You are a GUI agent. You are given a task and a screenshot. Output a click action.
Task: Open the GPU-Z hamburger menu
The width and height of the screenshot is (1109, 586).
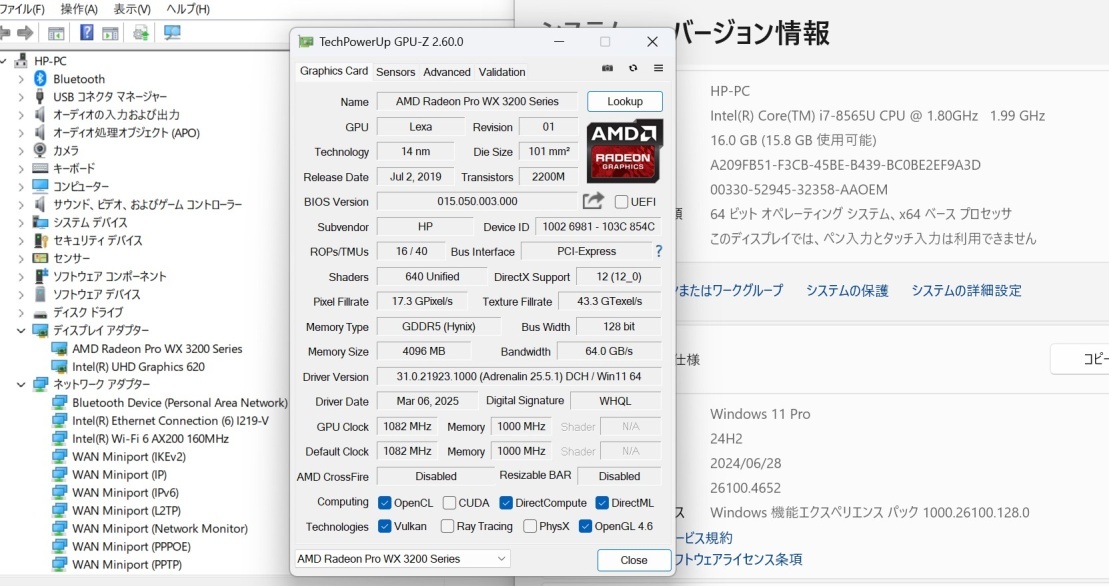tap(658, 69)
